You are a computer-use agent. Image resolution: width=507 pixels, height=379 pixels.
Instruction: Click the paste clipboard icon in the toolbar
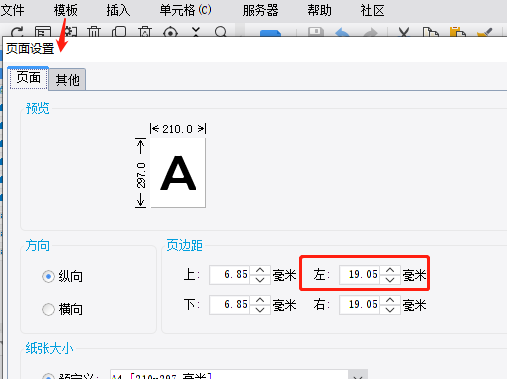click(x=458, y=32)
